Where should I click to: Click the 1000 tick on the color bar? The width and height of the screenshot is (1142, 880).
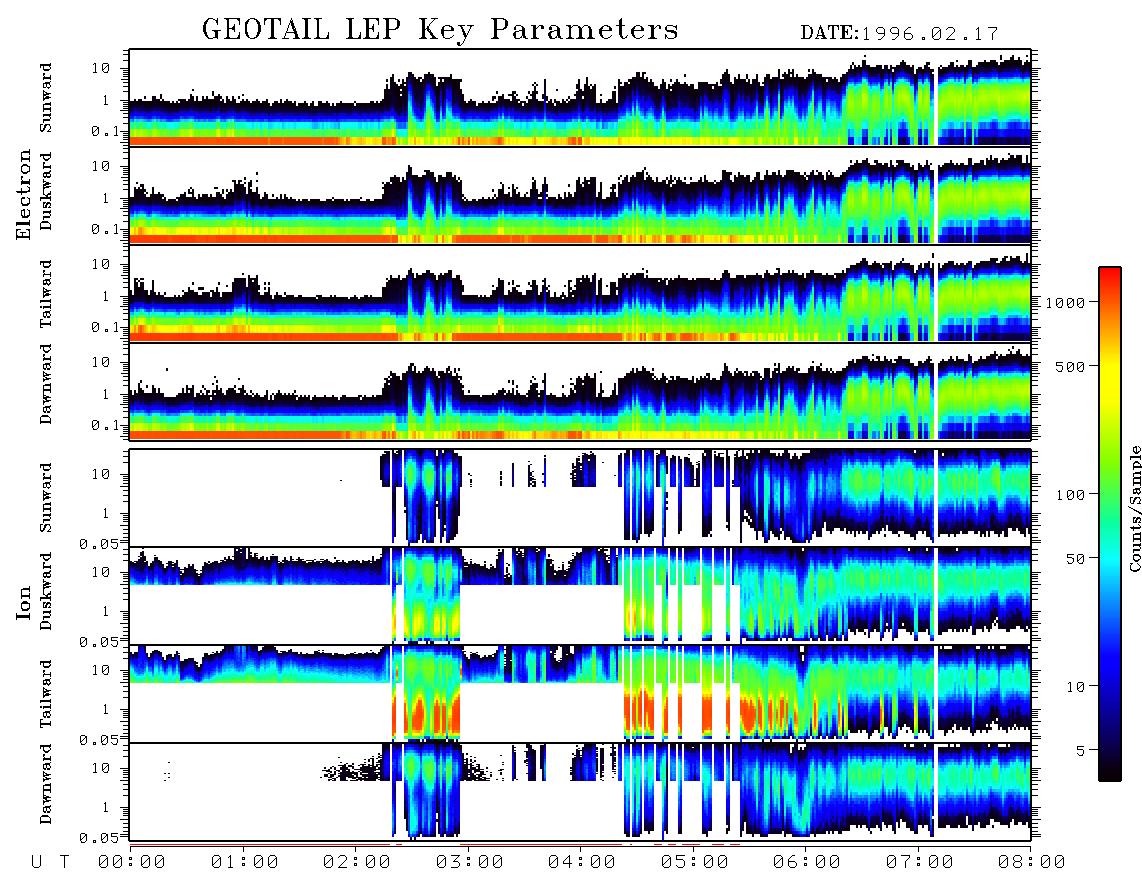click(1065, 302)
